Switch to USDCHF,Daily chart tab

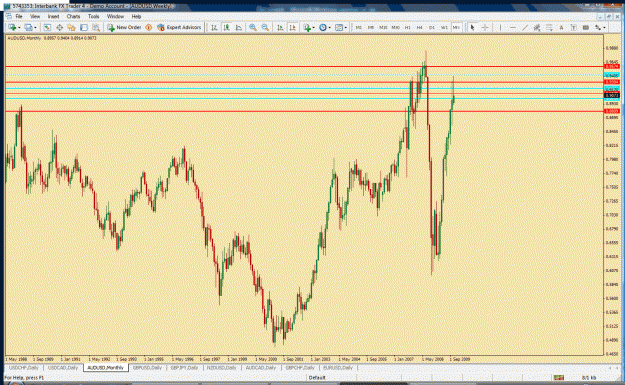24,367
